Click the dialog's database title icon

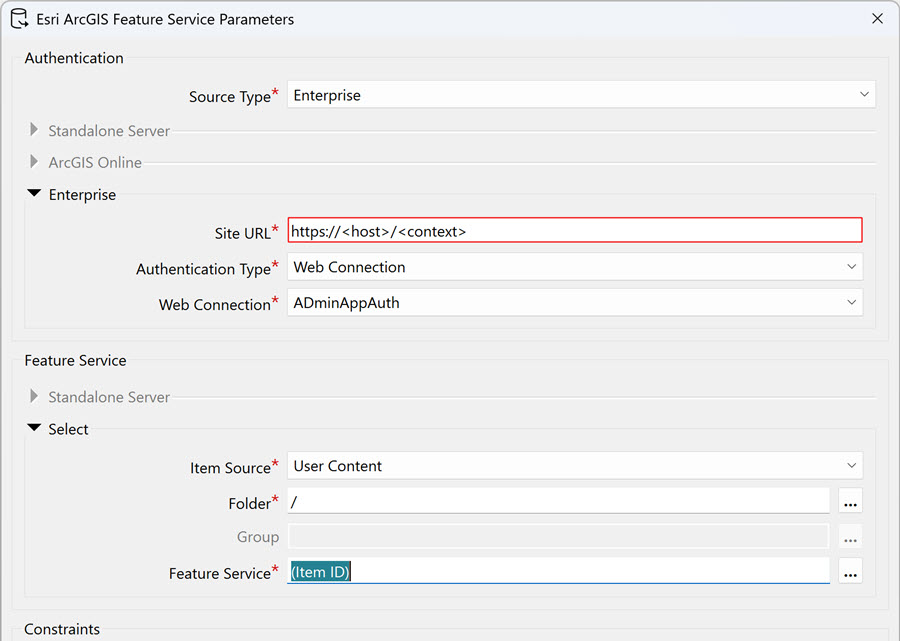(19, 19)
